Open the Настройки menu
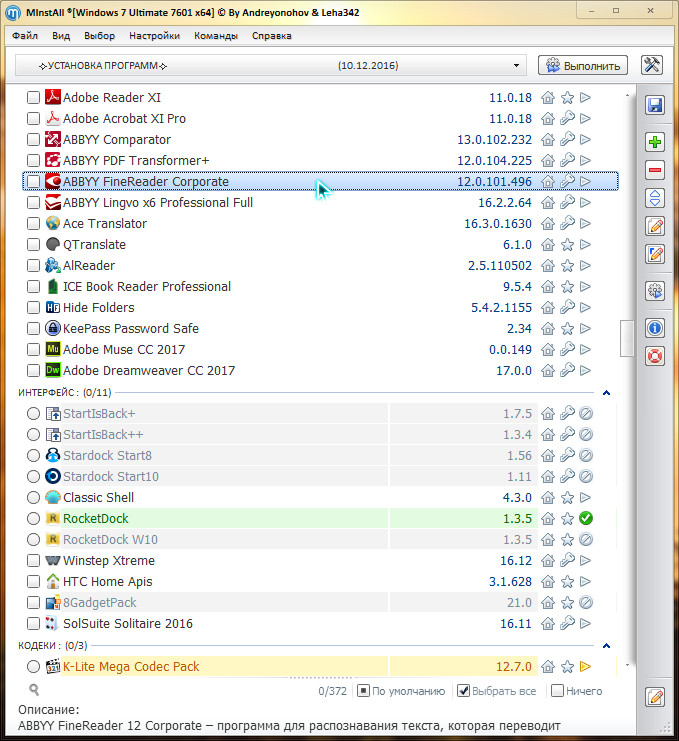 click(x=155, y=36)
